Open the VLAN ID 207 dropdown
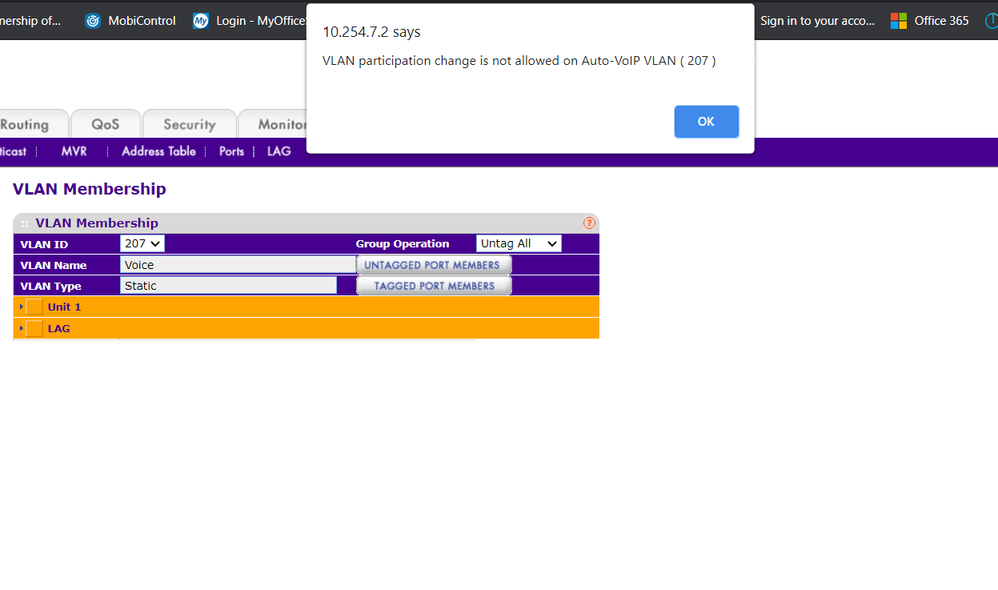Viewport: 998px width, 590px height. click(142, 244)
